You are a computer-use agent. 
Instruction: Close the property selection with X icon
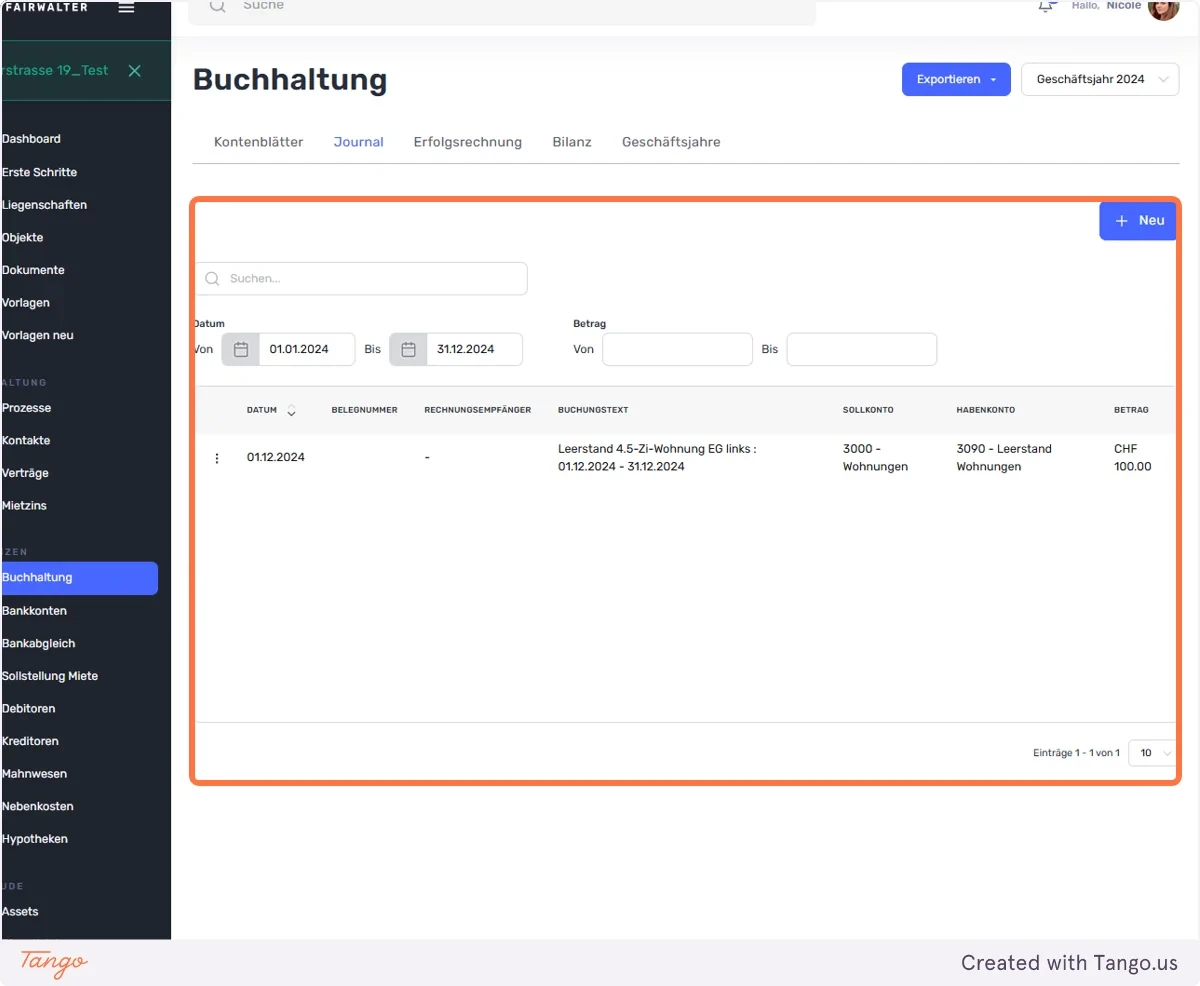135,71
